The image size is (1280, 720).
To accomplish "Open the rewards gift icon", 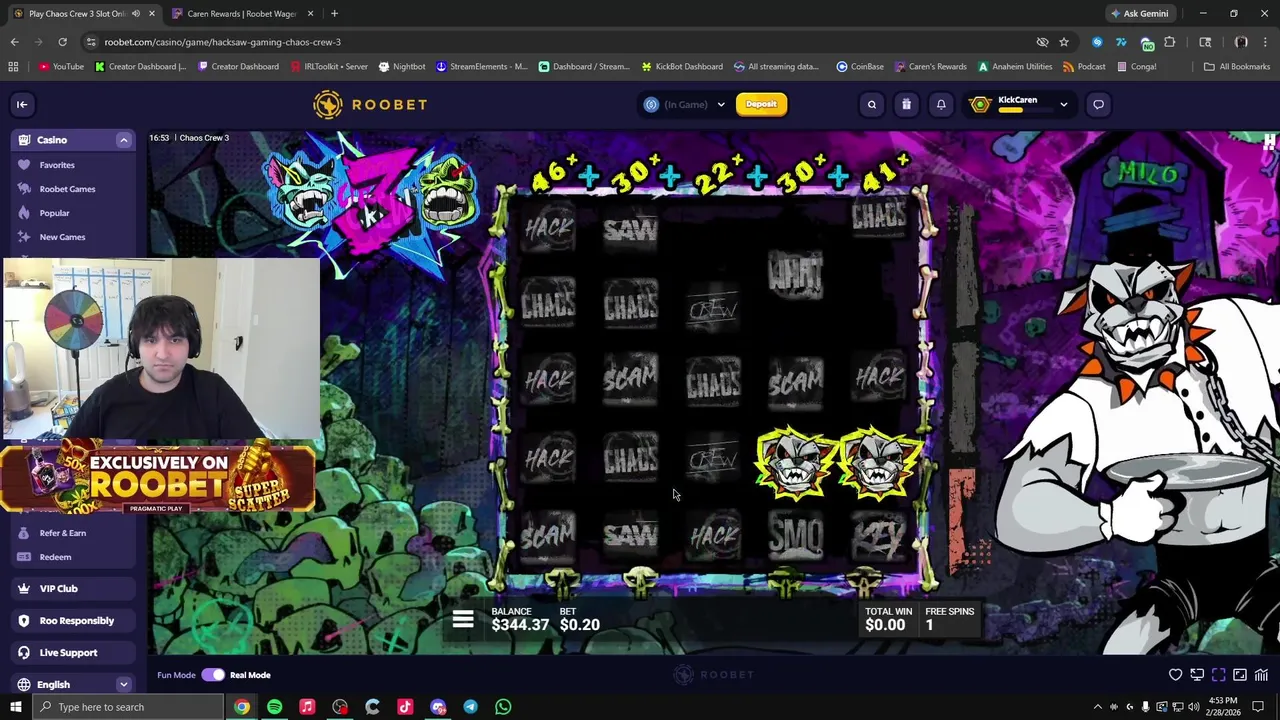I will click(906, 104).
